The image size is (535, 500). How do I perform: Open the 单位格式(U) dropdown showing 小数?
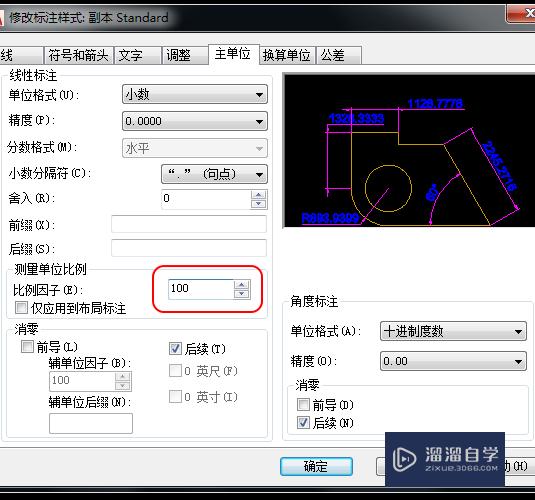tap(195, 95)
